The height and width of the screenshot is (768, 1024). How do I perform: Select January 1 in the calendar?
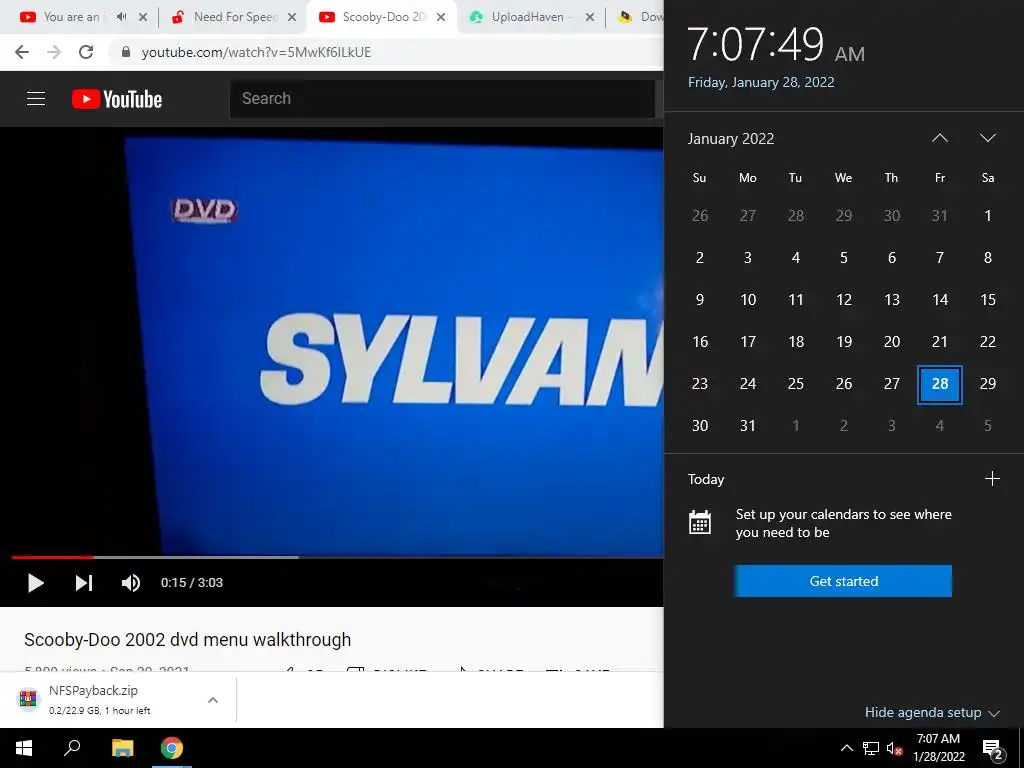(x=987, y=216)
